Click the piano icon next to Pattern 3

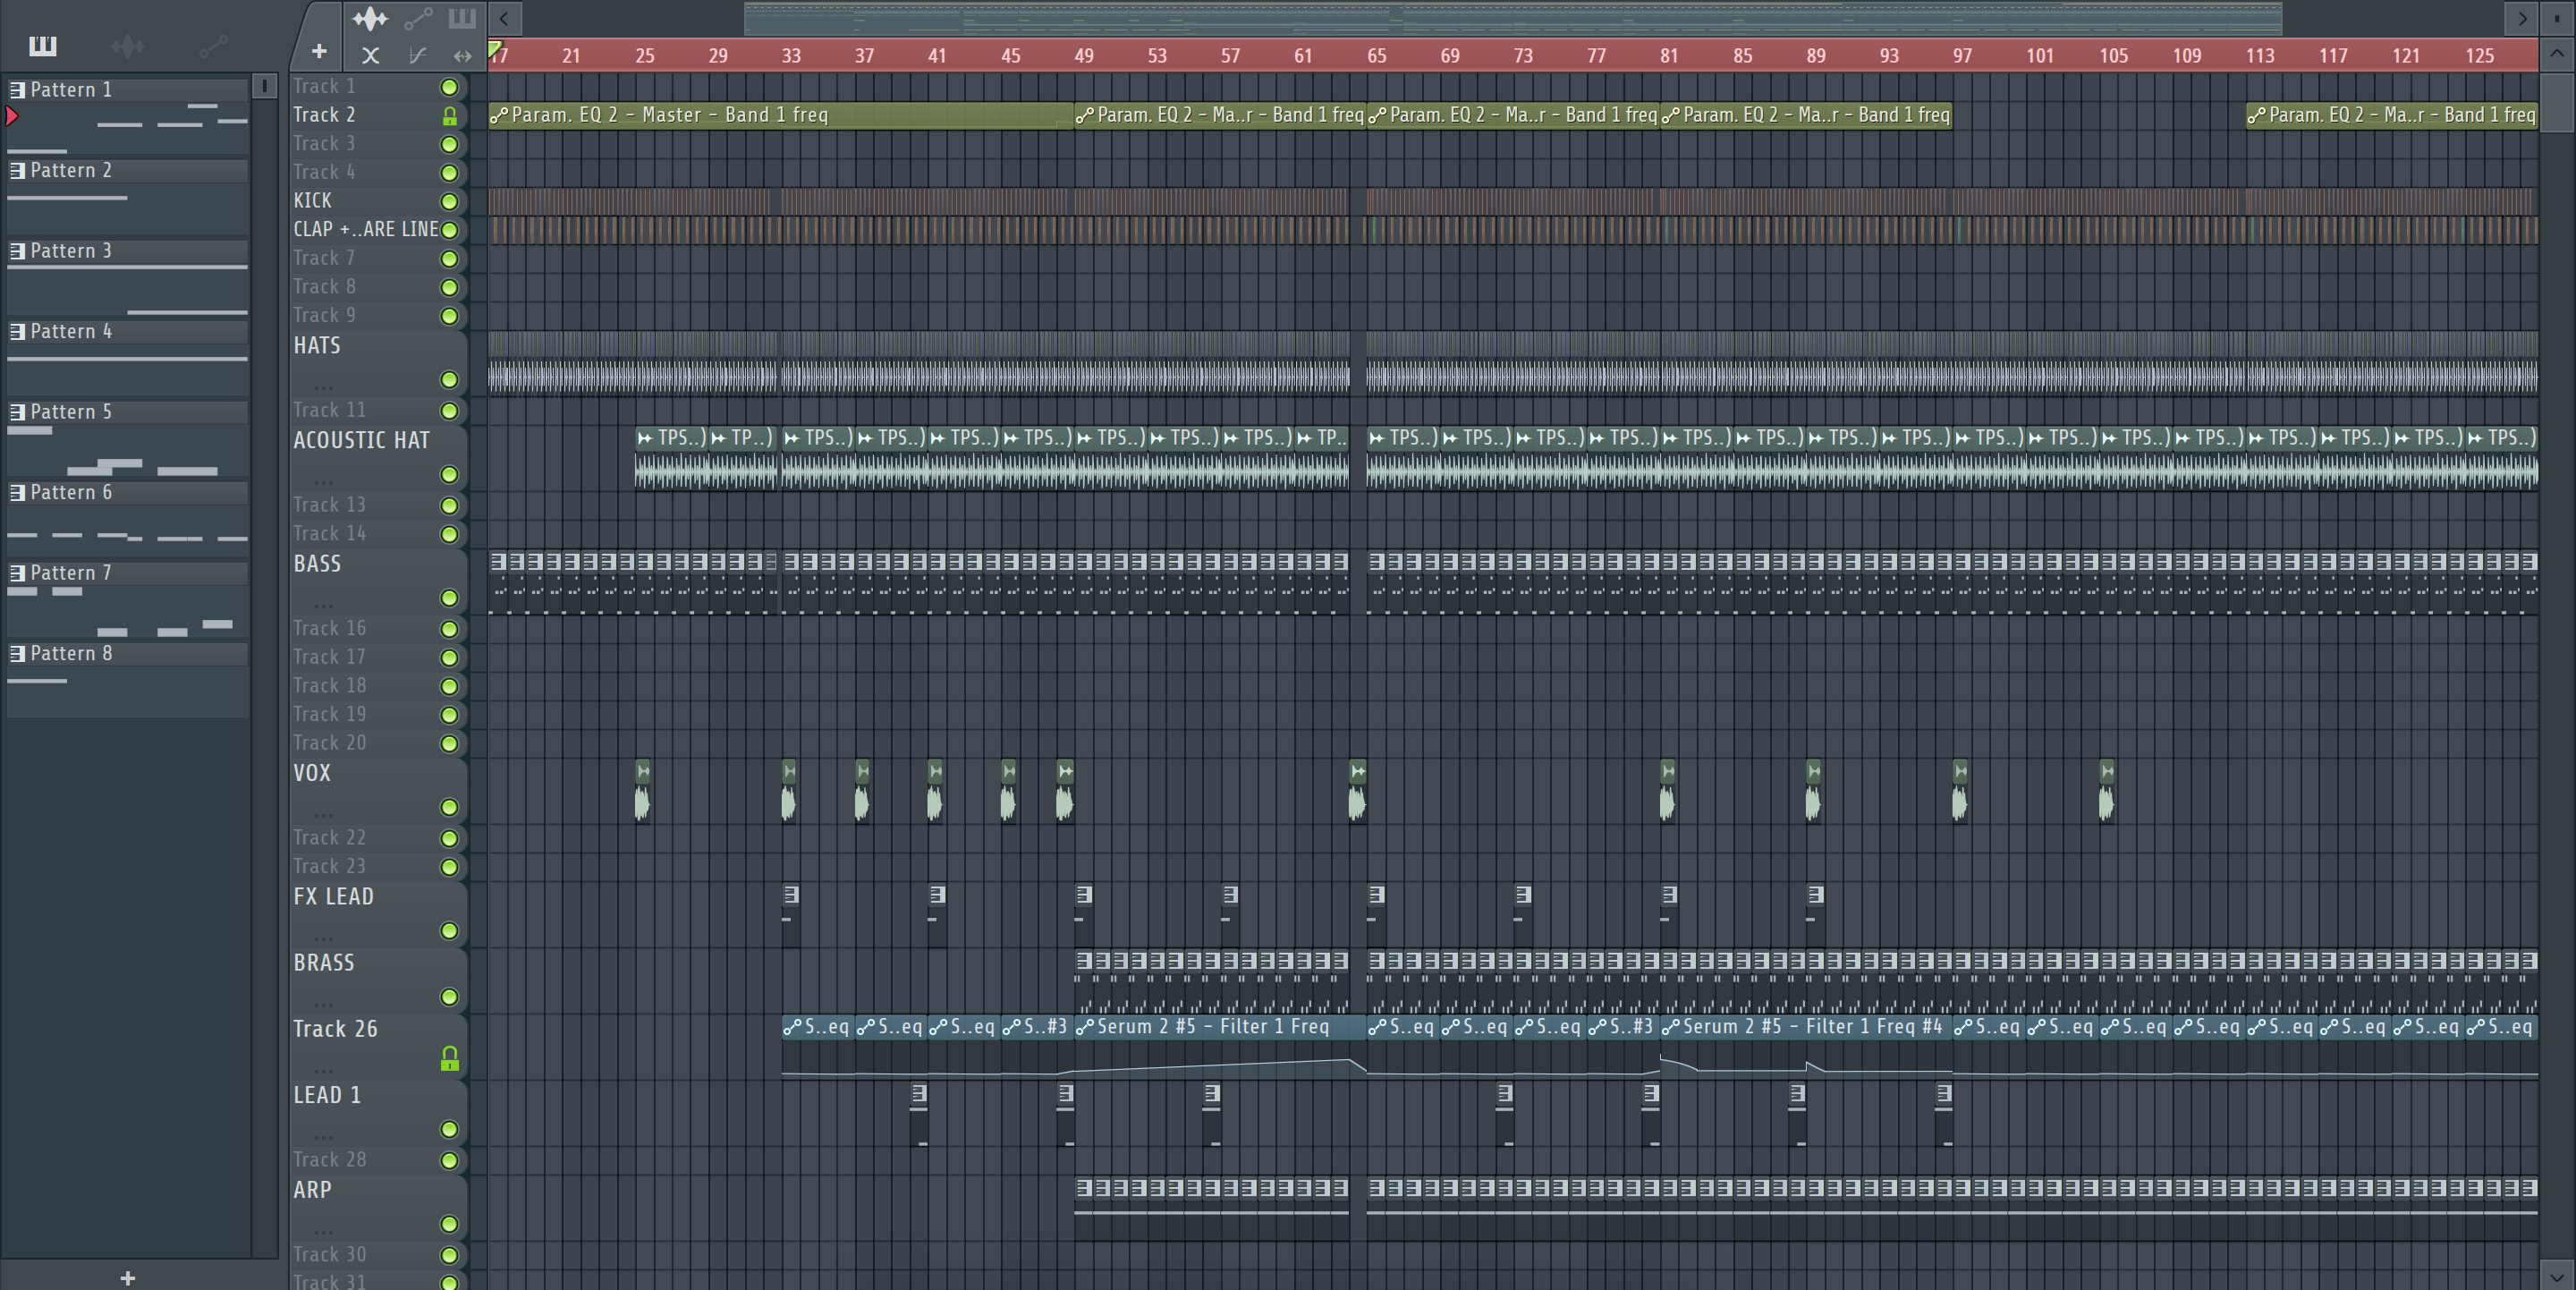point(17,251)
